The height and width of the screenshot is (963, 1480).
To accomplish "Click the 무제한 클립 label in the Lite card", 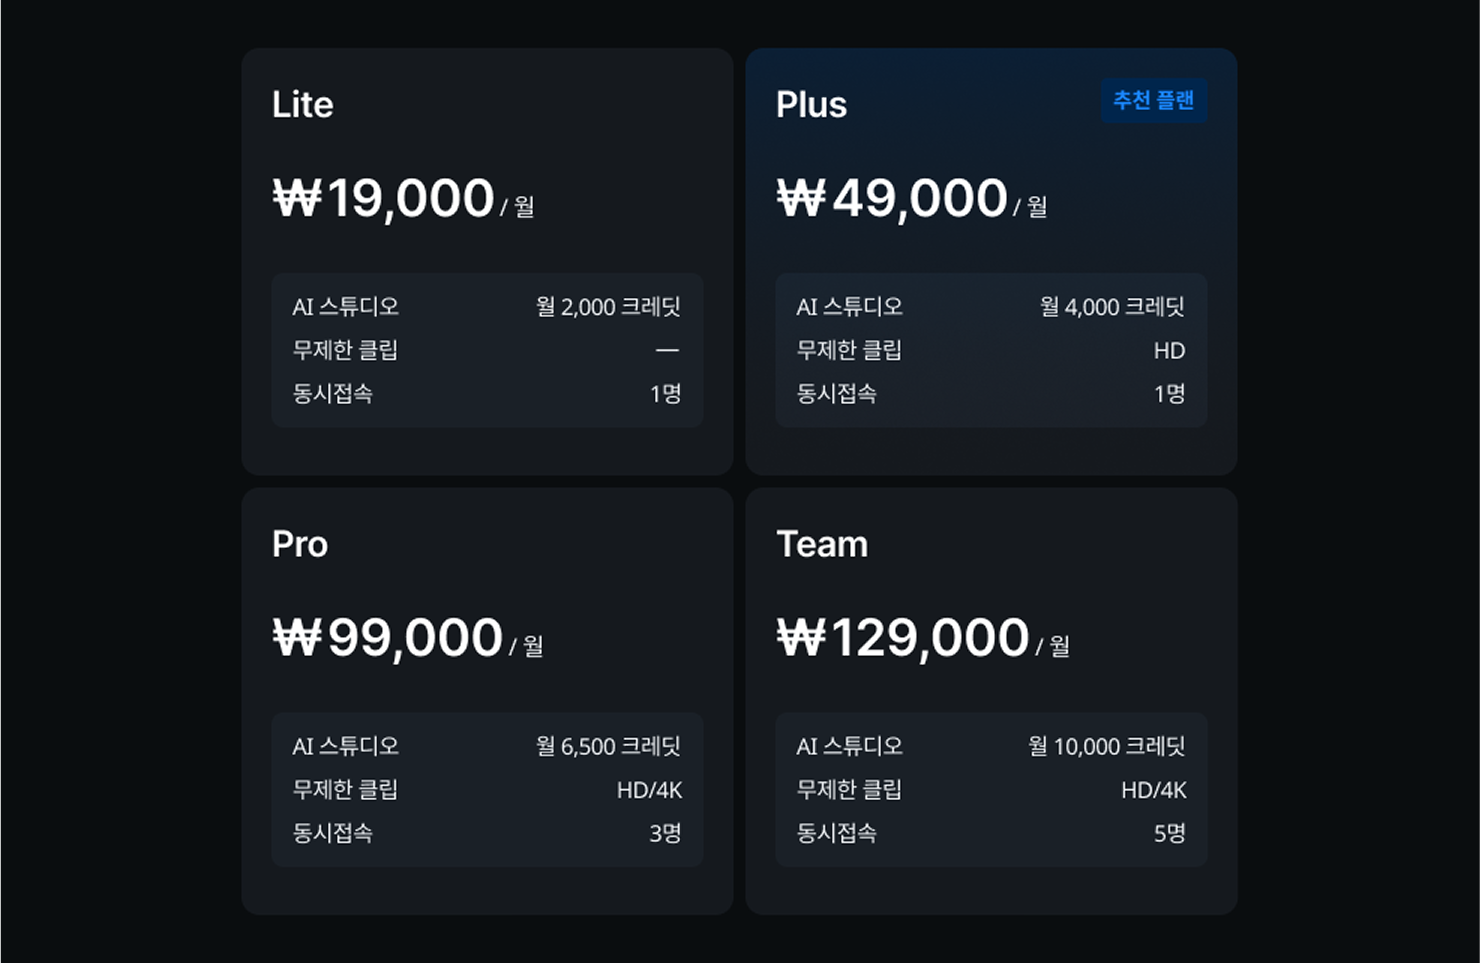I will click(x=345, y=351).
